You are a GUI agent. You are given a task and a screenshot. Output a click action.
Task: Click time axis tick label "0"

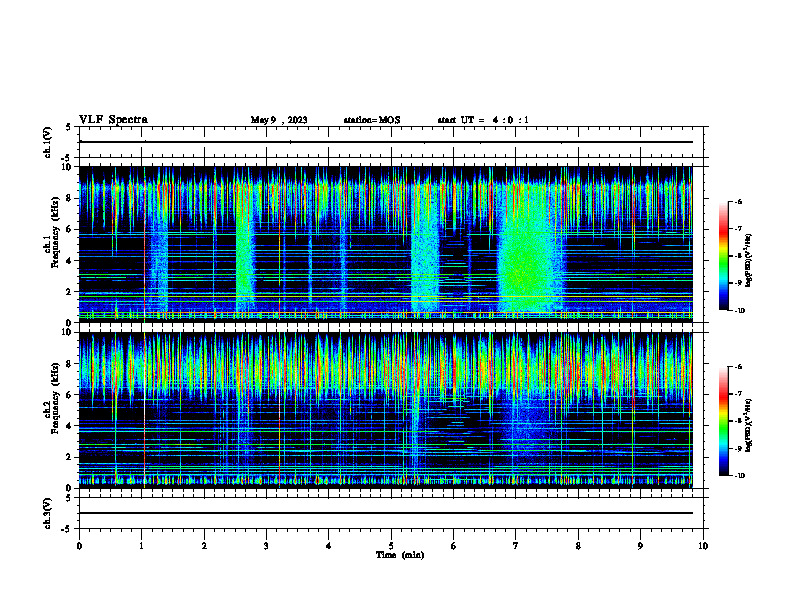click(79, 546)
